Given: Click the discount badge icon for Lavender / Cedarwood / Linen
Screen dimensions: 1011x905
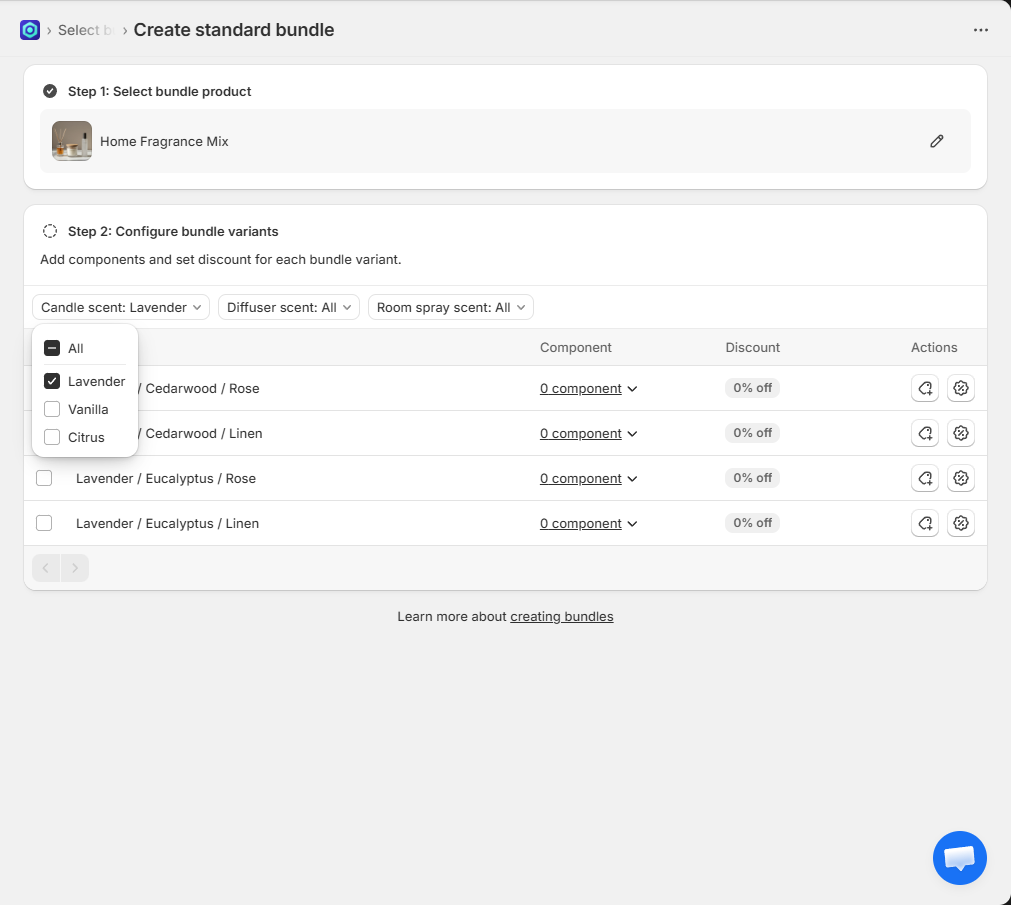Looking at the screenshot, I should (x=961, y=433).
